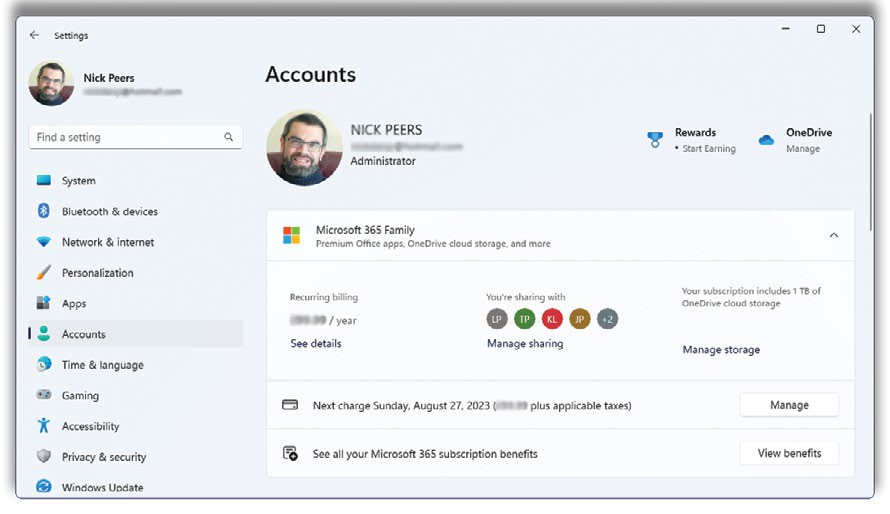Open Bluetooth & devices settings
This screenshot has width=890, height=514.
[x=136, y=211]
